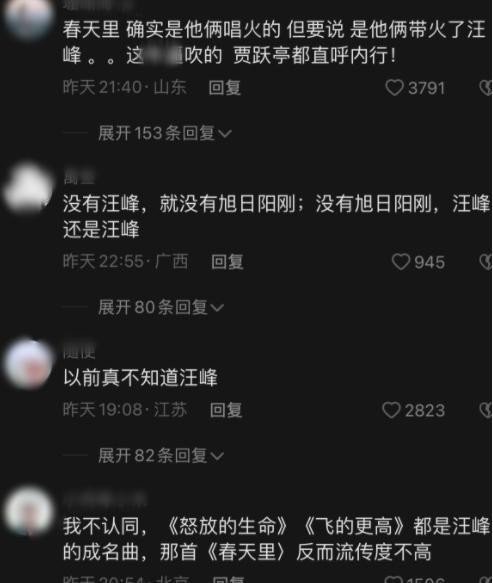Dislike the 山东 comment via broken heart

486,88
